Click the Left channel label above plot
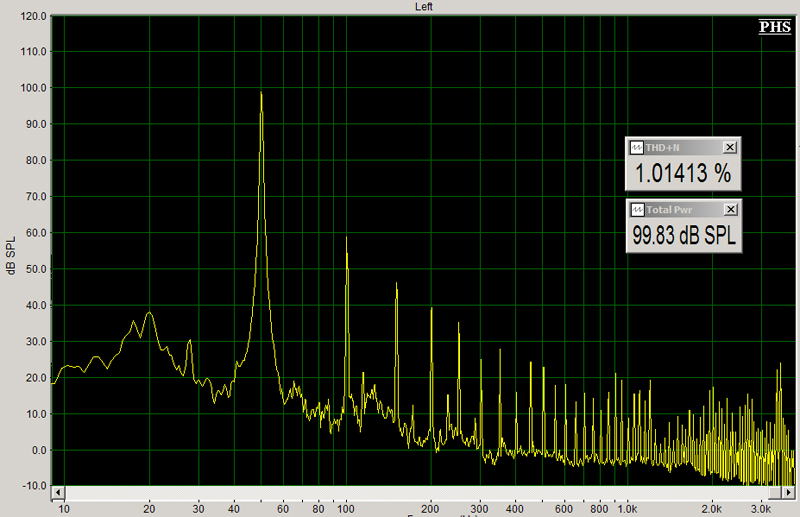 tap(423, 7)
